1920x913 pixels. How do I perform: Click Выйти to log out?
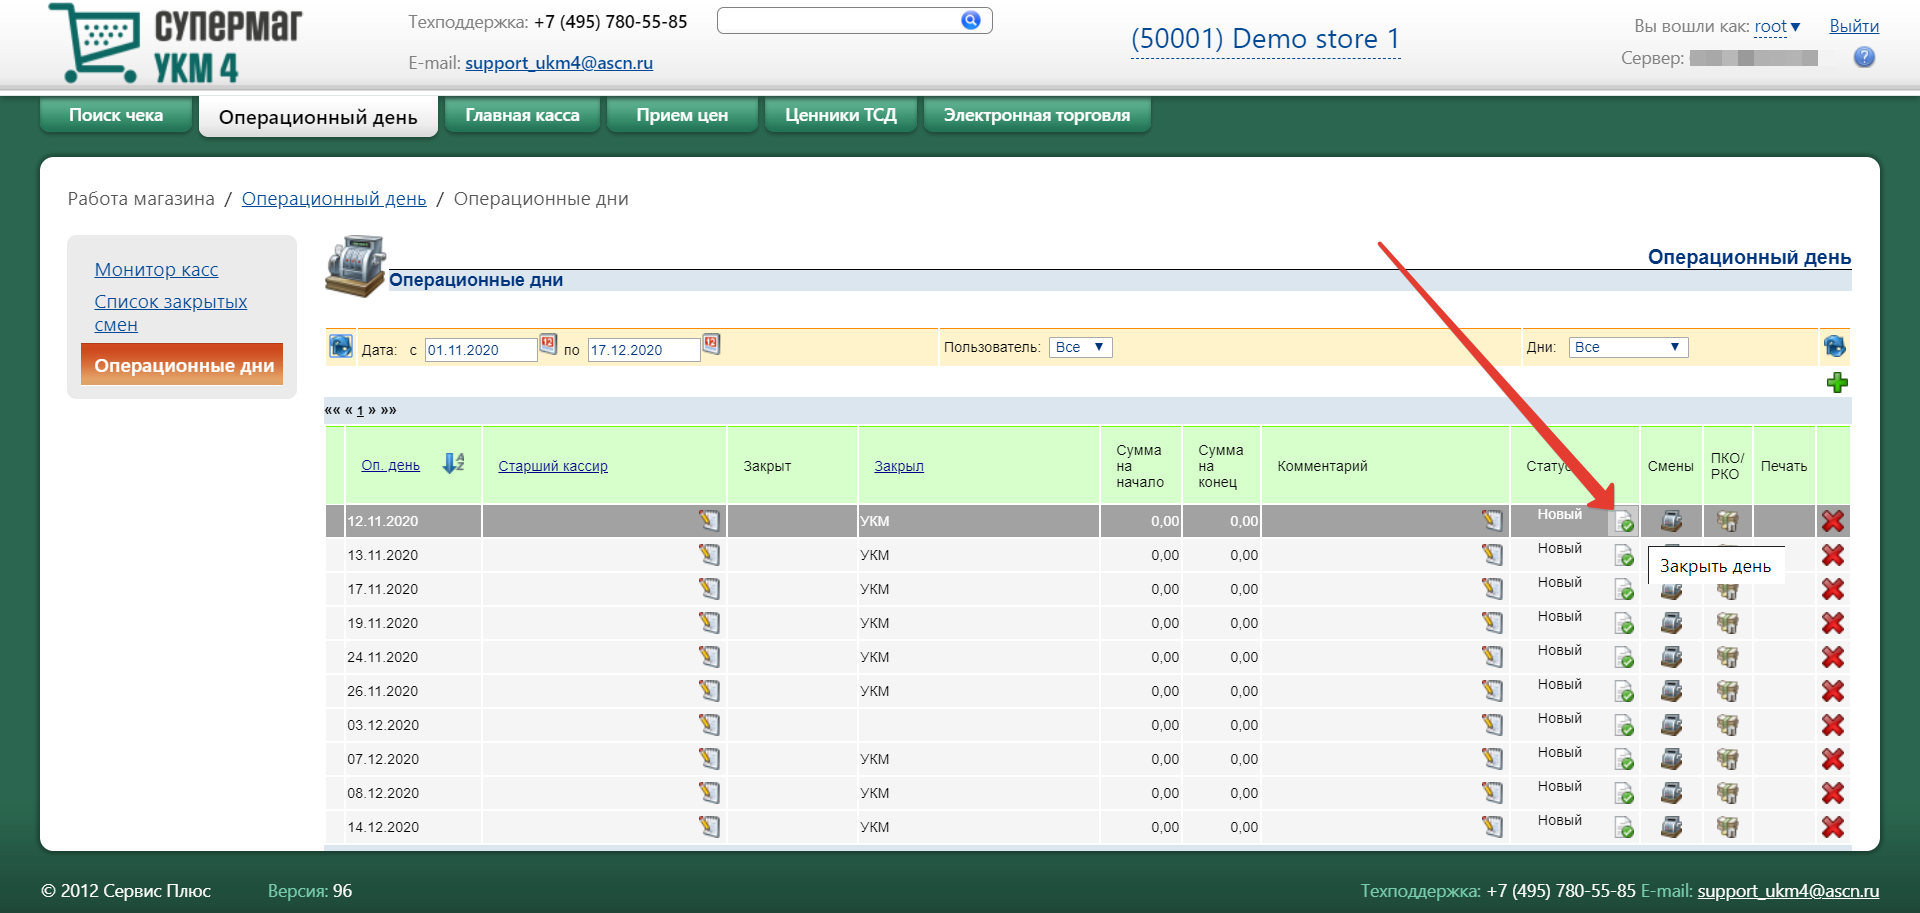click(1854, 26)
